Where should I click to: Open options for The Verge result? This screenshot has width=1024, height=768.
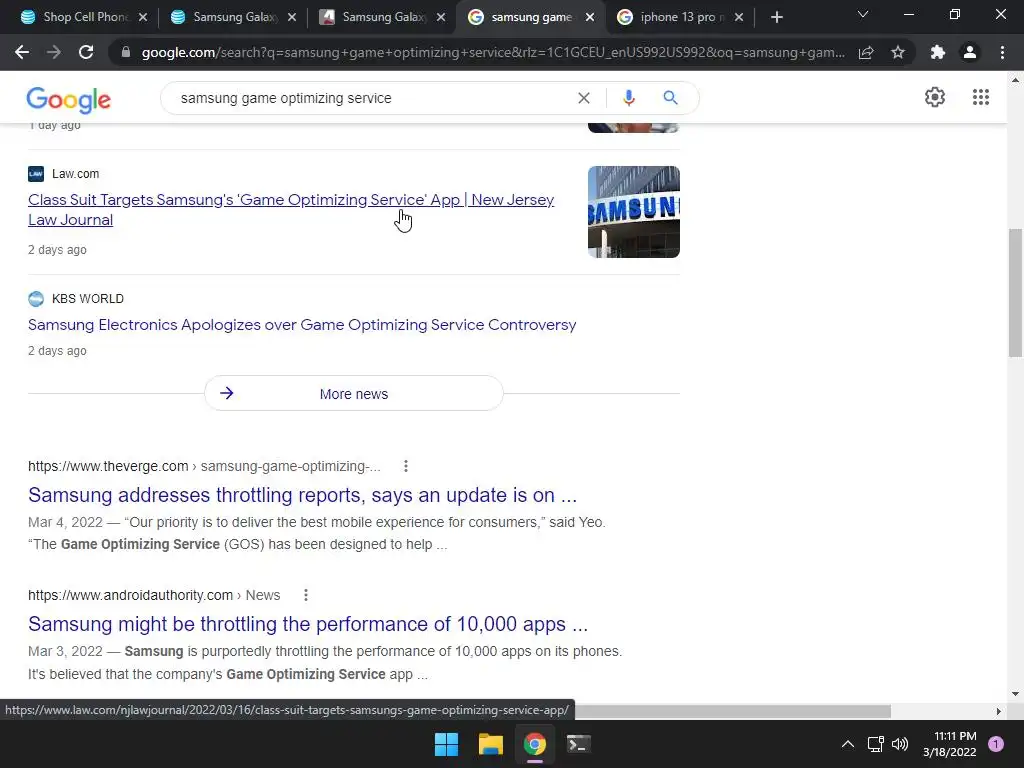[406, 466]
